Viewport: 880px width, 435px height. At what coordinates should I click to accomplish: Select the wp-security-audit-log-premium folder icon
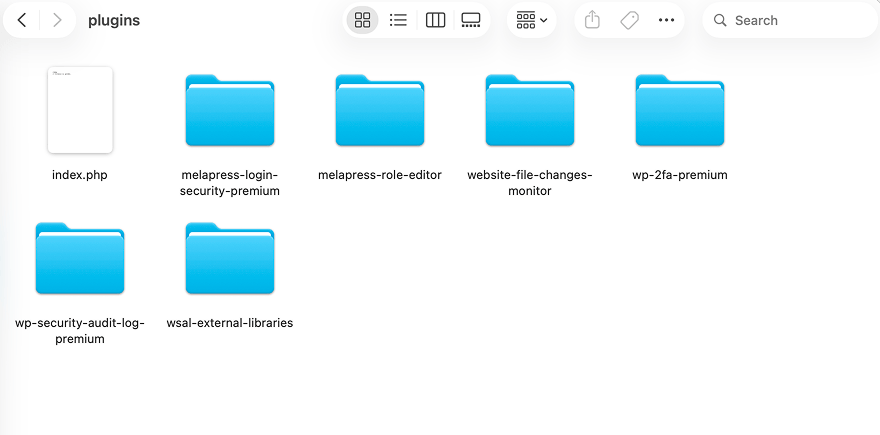coord(80,258)
